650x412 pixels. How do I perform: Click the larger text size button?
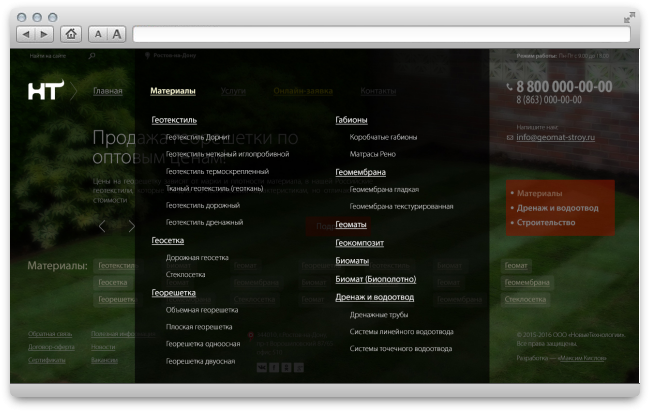117,34
